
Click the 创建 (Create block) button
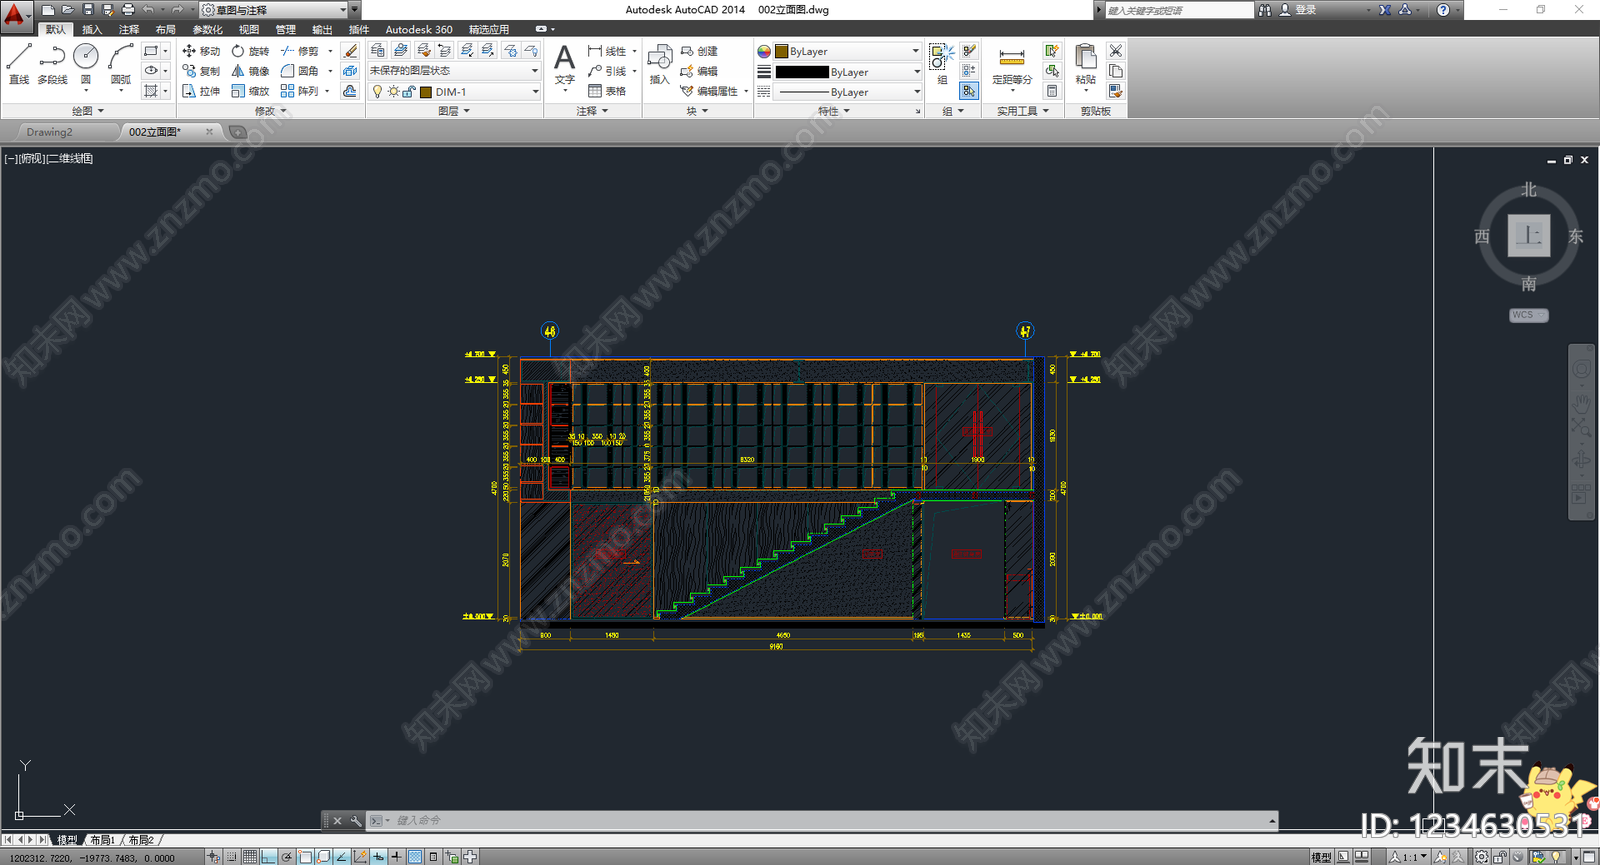pyautogui.click(x=699, y=51)
